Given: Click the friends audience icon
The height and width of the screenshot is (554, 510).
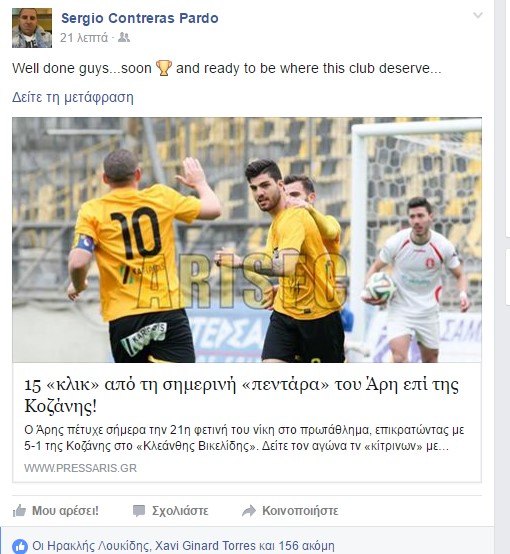Looking at the screenshot, I should tap(124, 37).
